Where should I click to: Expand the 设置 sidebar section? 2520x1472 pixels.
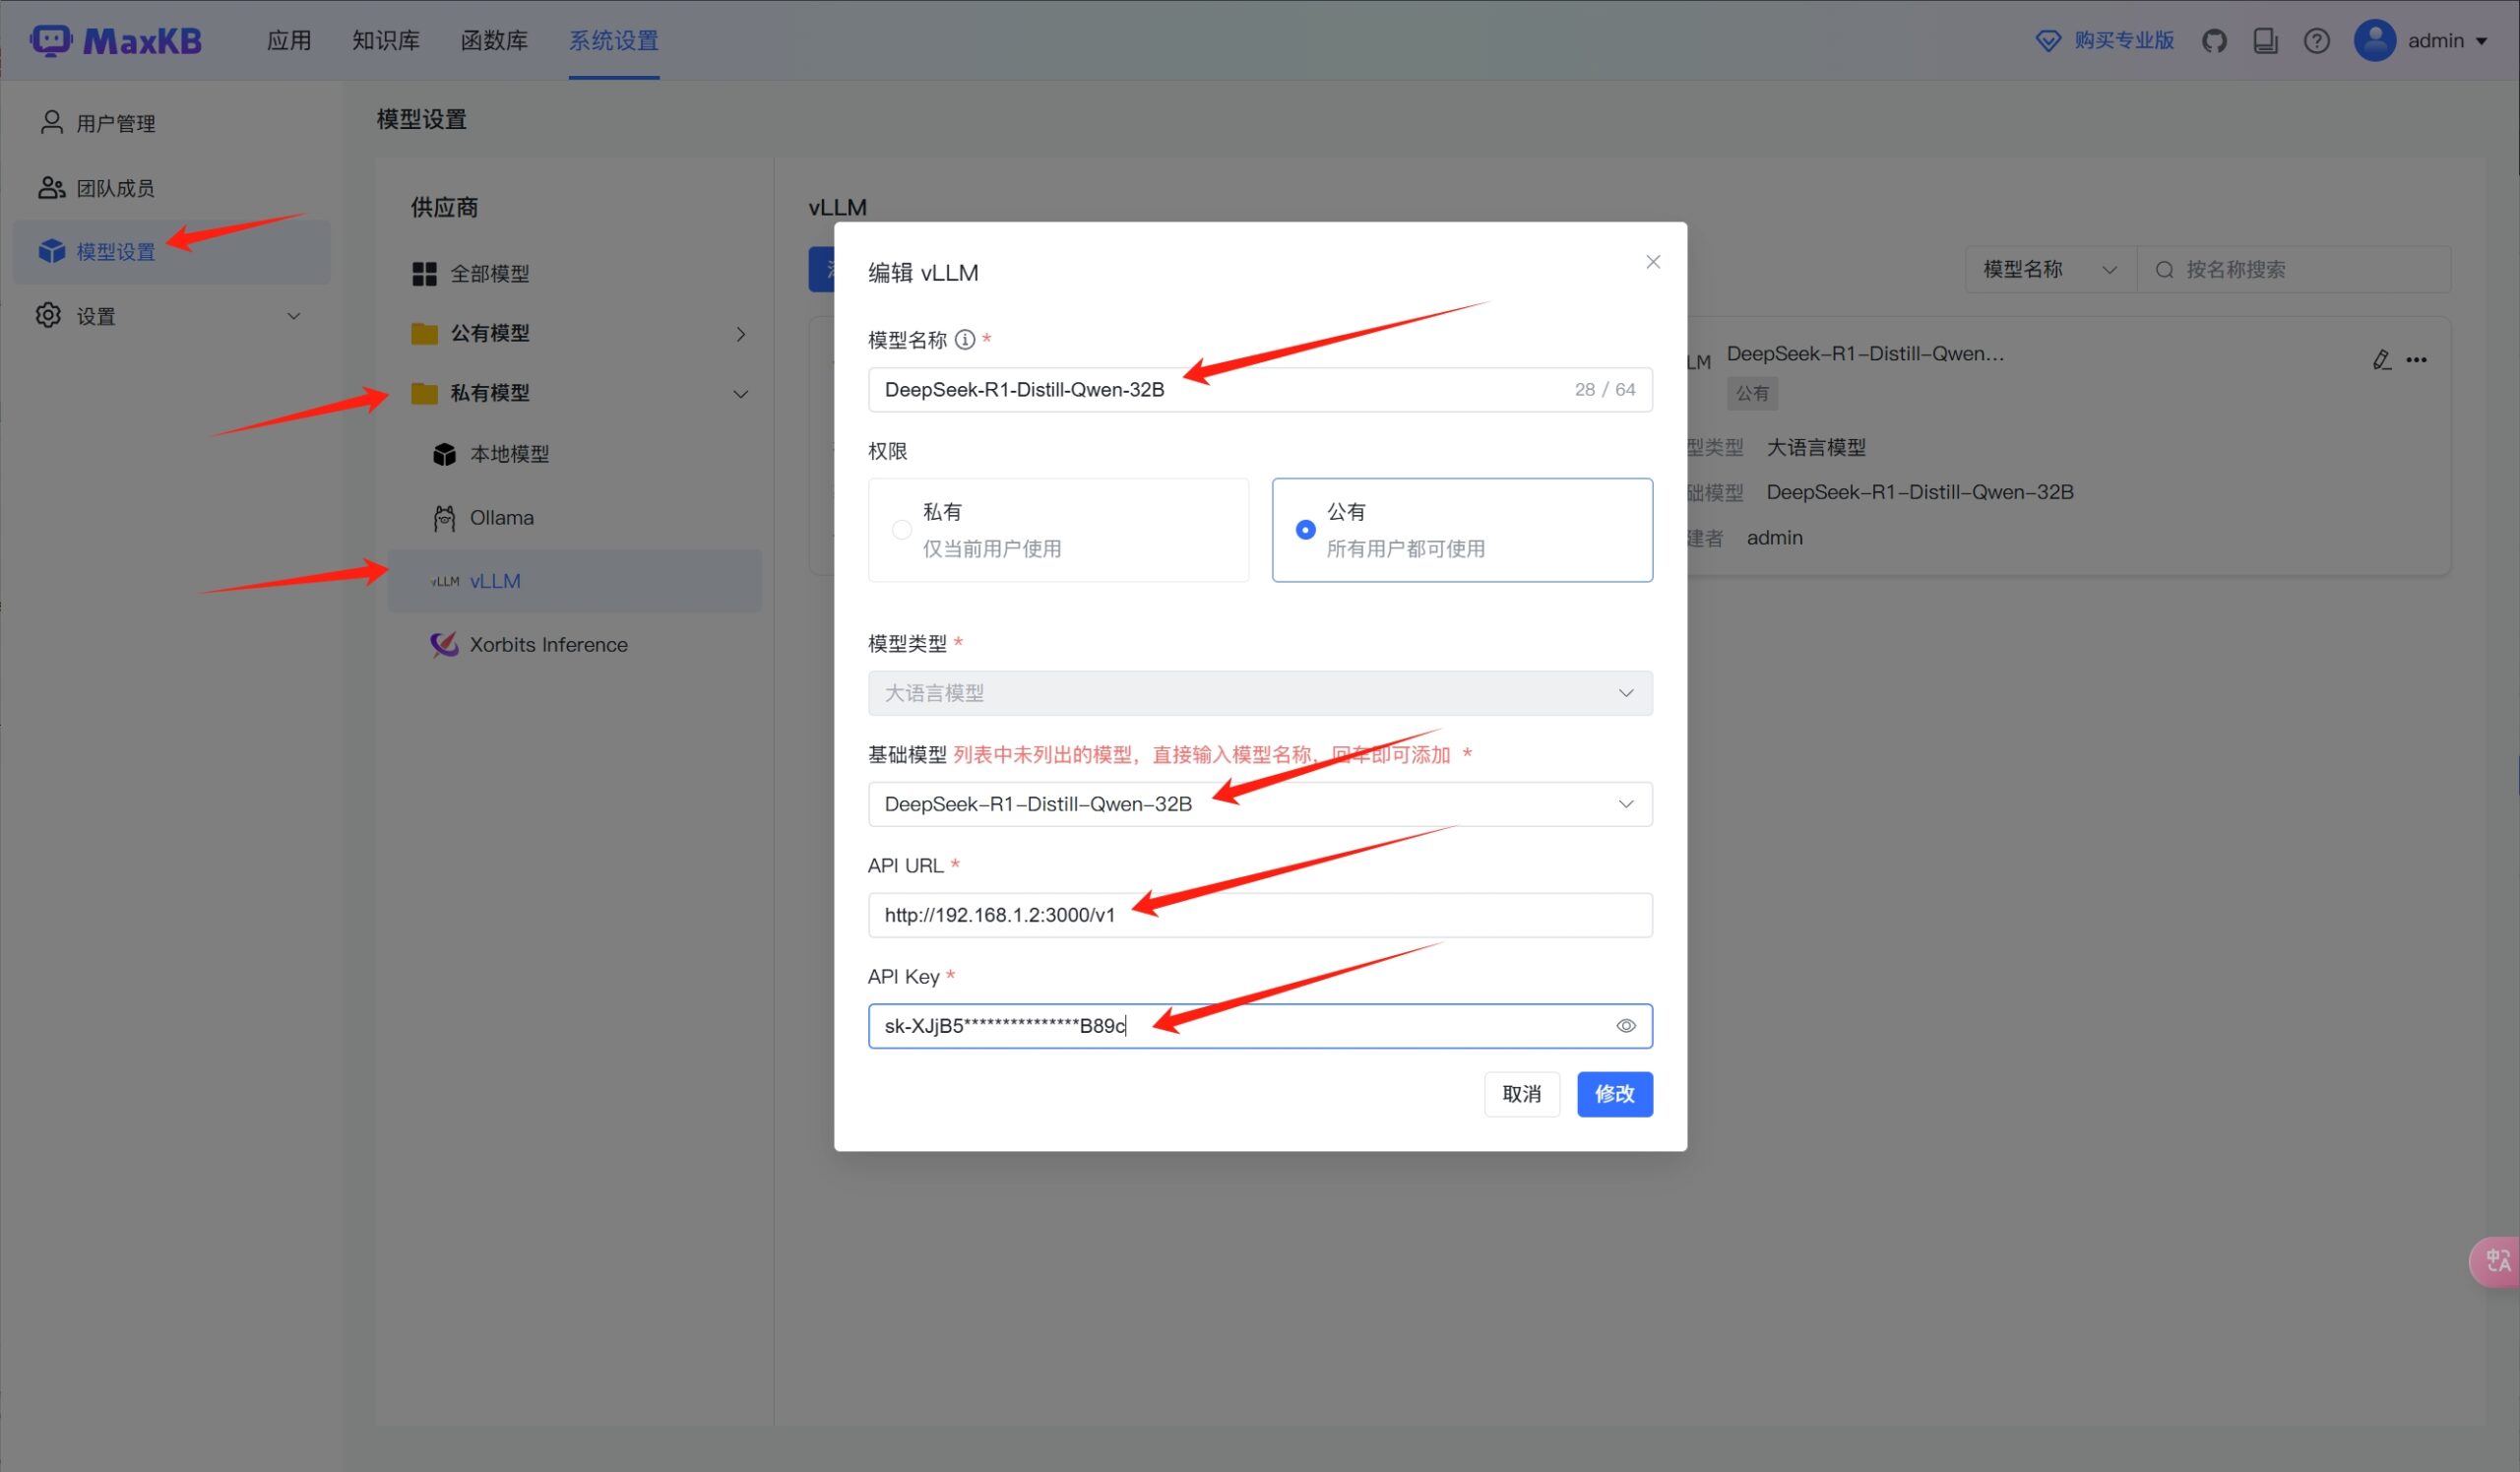171,317
